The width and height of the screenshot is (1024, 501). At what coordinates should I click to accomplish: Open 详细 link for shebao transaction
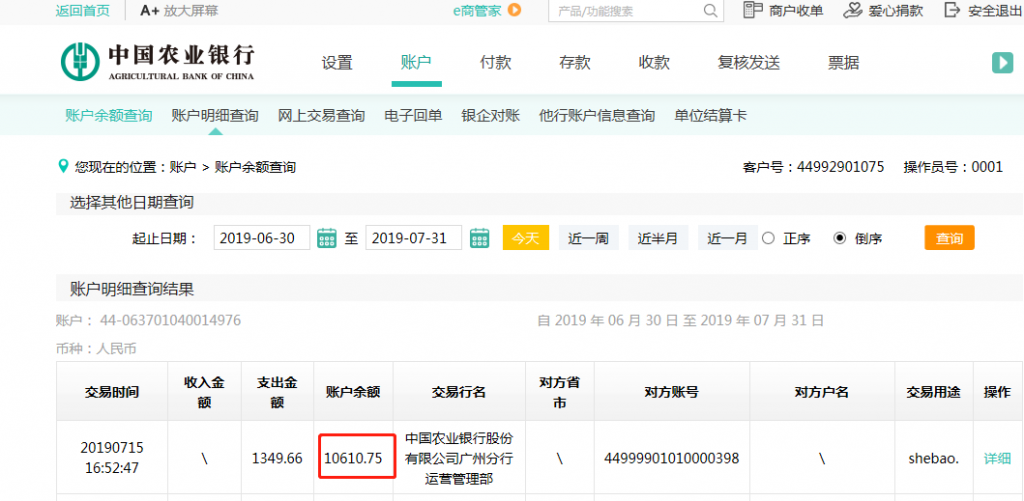(x=997, y=458)
